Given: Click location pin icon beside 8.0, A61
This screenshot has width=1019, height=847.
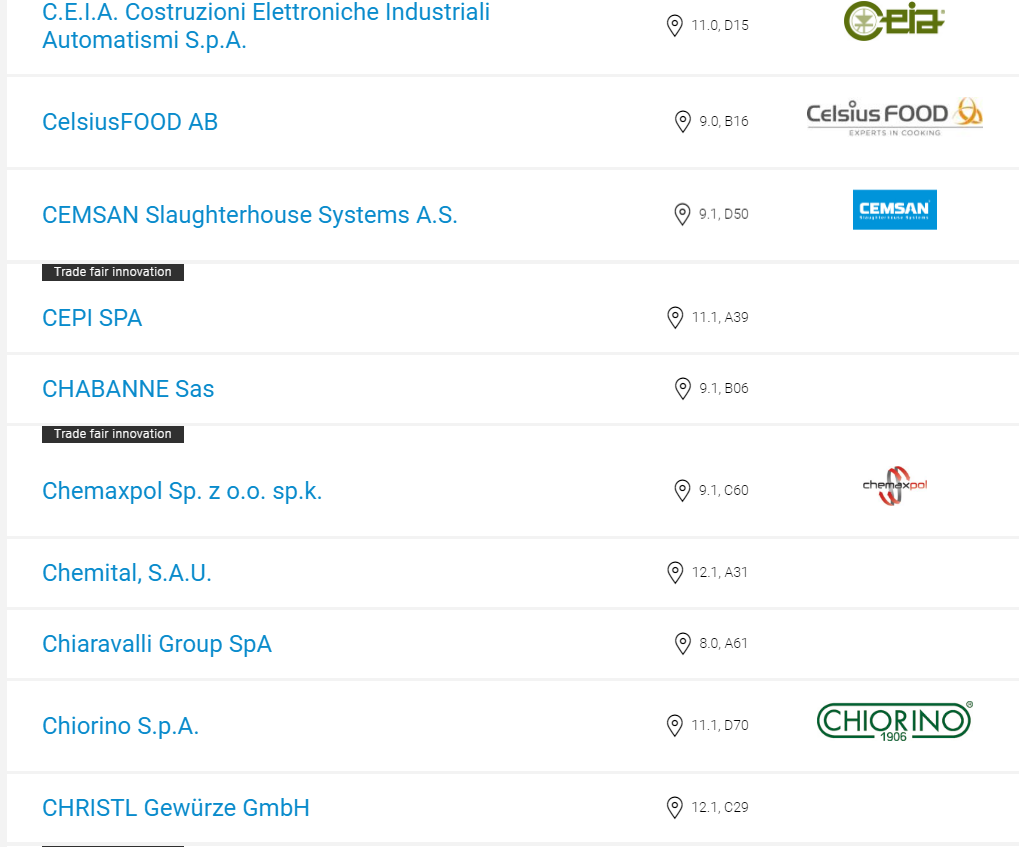Looking at the screenshot, I should pyautogui.click(x=682, y=644).
